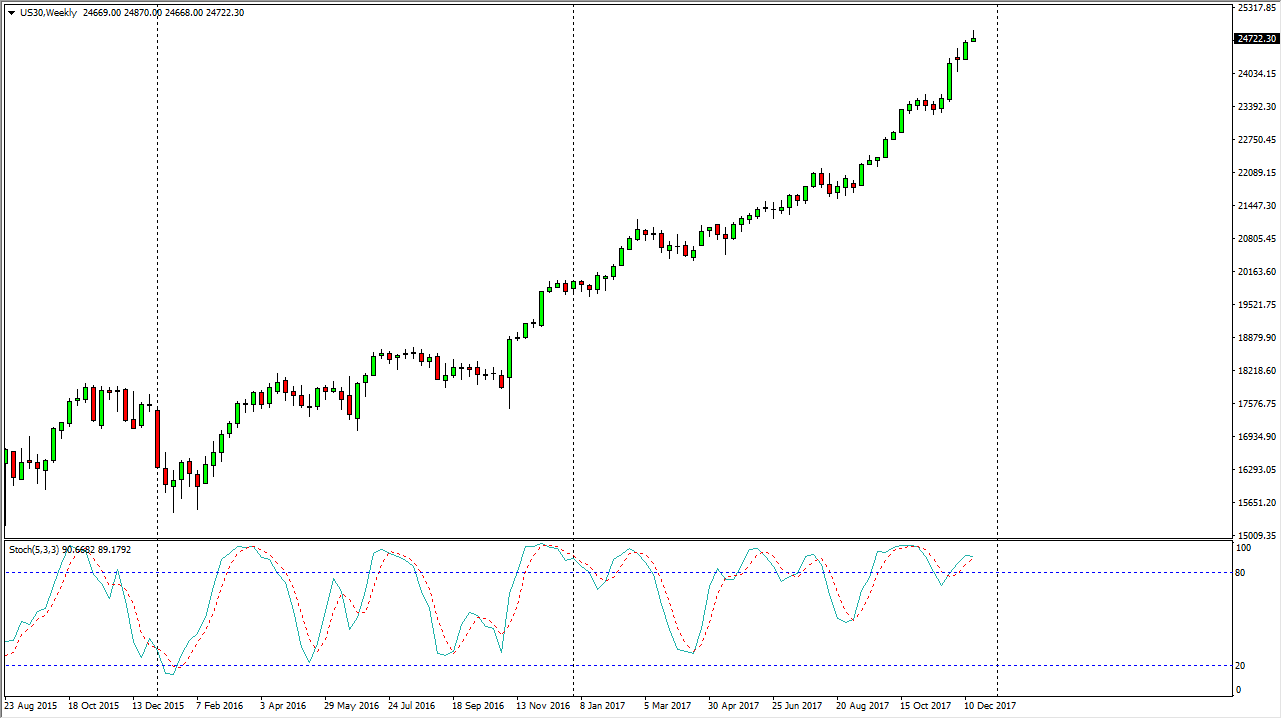Select the current price tag 24722.30

click(x=1256, y=39)
